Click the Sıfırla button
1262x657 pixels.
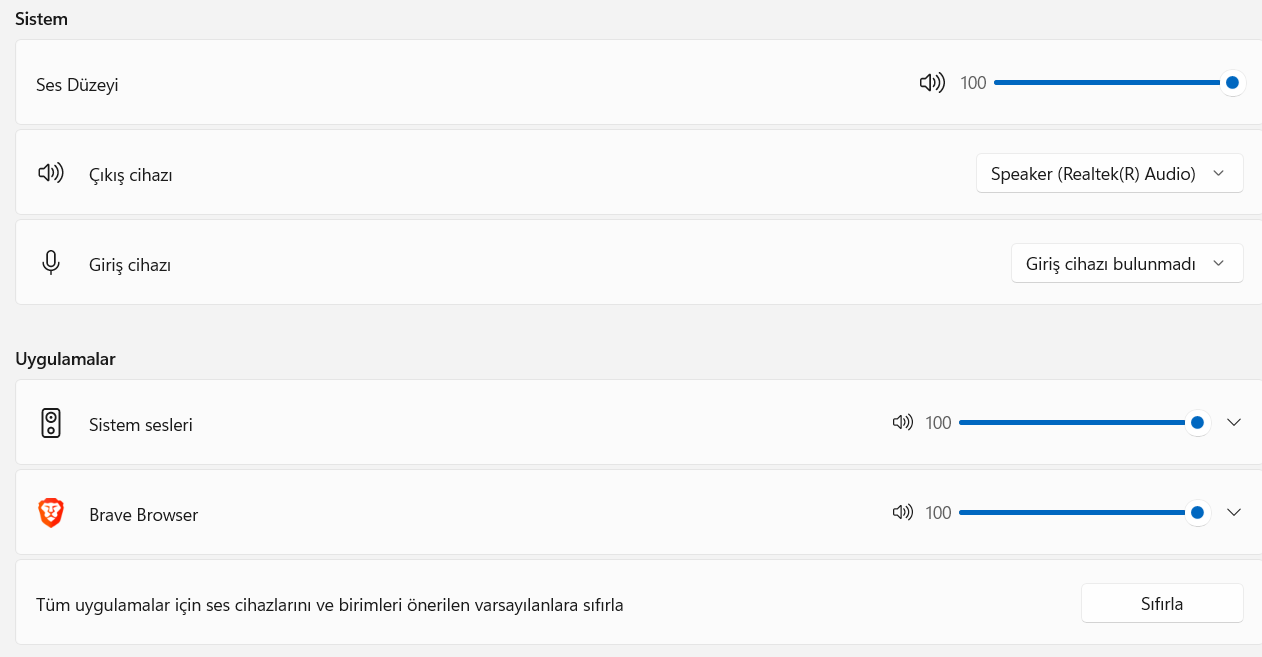(1162, 603)
